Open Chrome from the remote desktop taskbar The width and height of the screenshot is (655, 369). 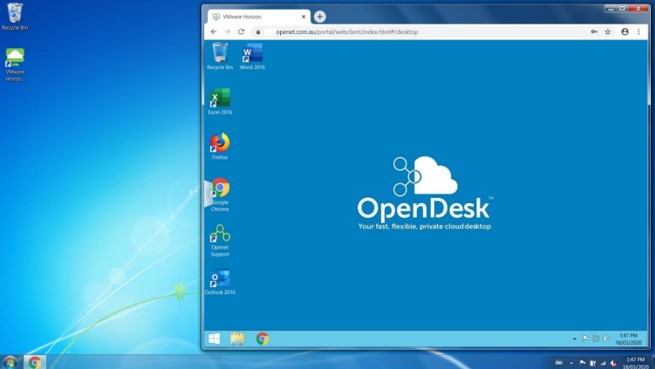(262, 338)
